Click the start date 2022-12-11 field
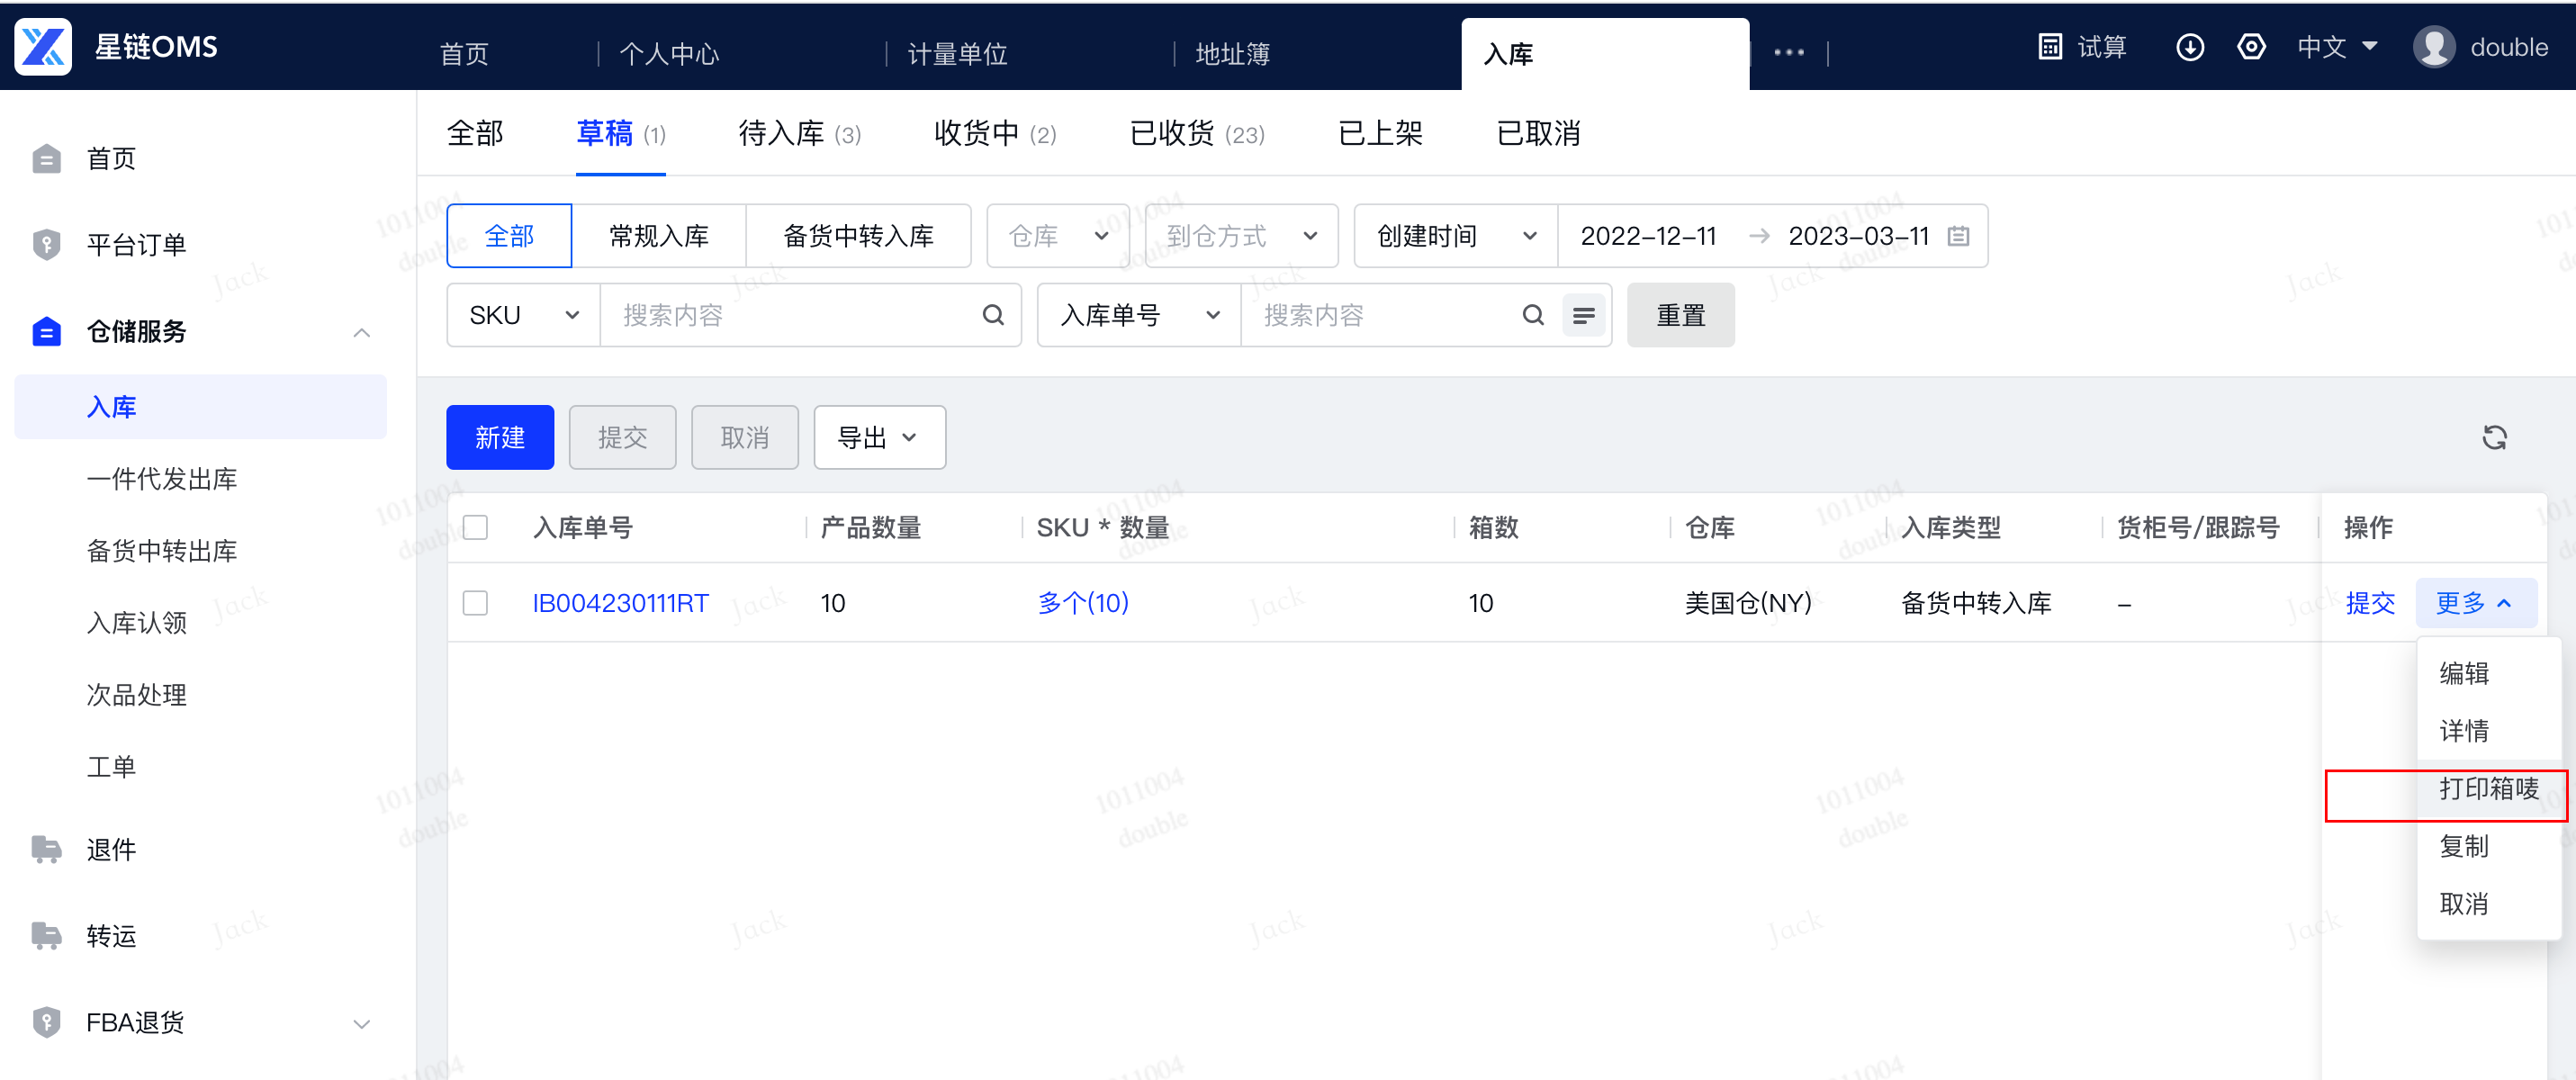Viewport: 2576px width, 1080px height. (x=1648, y=237)
